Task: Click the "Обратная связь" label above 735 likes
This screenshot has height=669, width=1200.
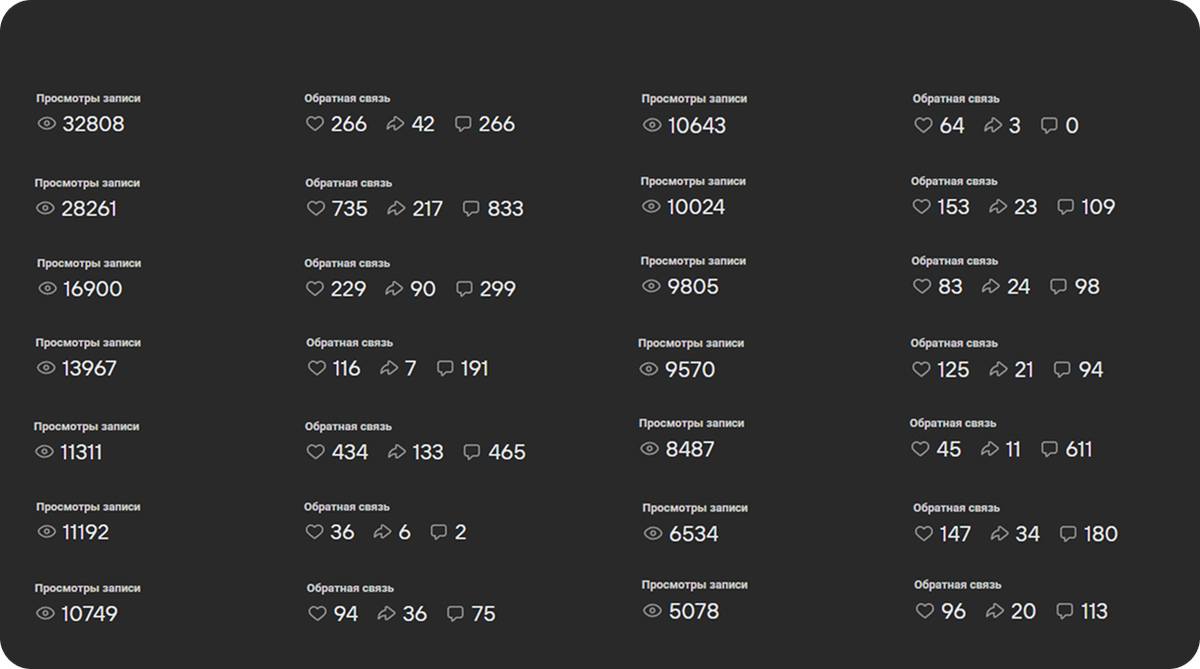Action: (x=349, y=183)
